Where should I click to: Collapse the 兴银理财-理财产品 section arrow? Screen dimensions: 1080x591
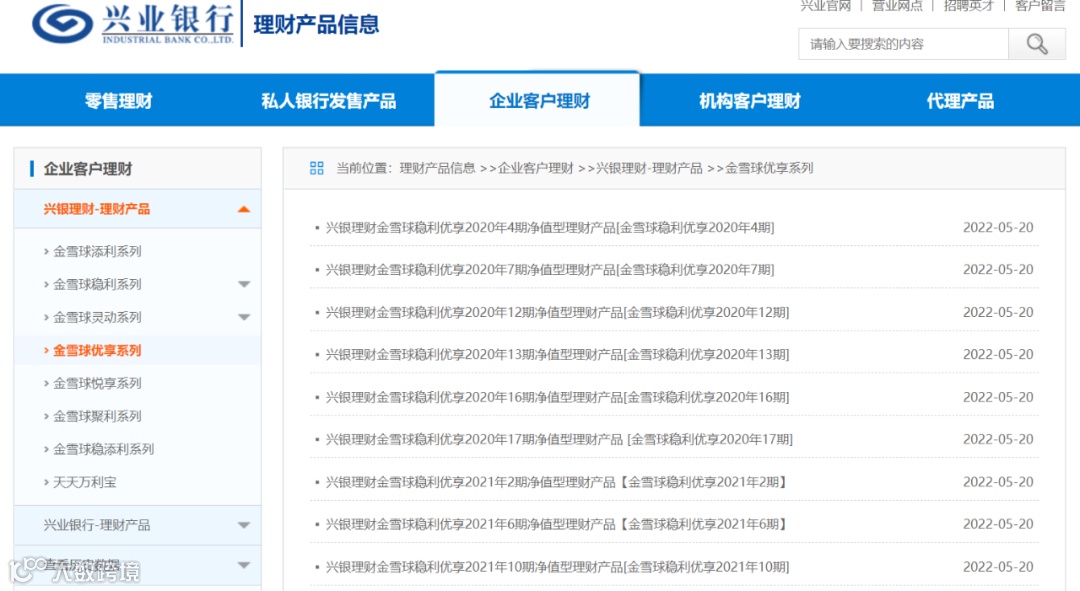(x=244, y=209)
